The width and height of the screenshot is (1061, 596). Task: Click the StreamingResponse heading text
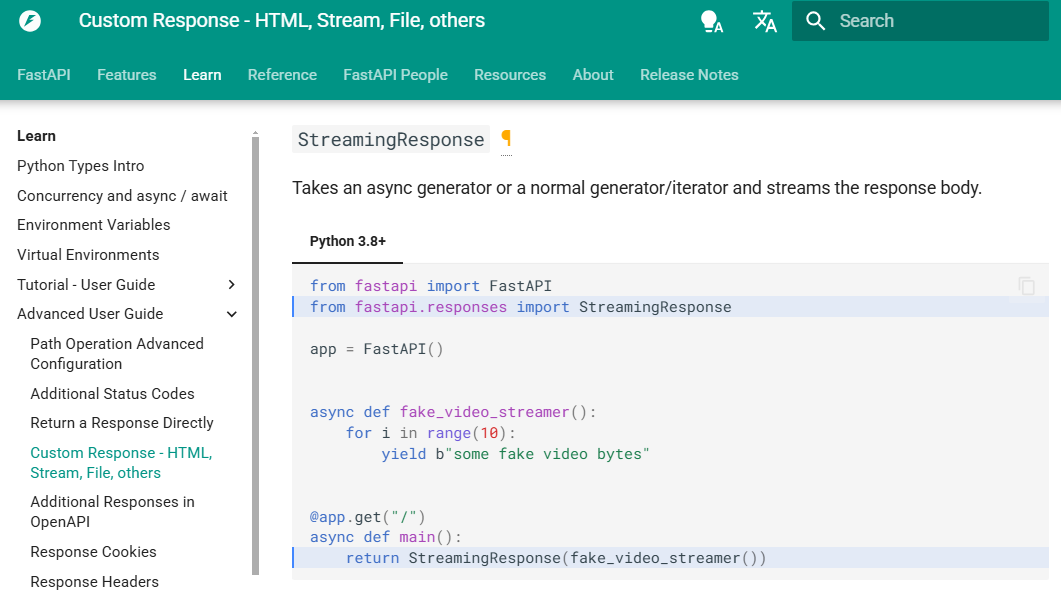click(391, 139)
